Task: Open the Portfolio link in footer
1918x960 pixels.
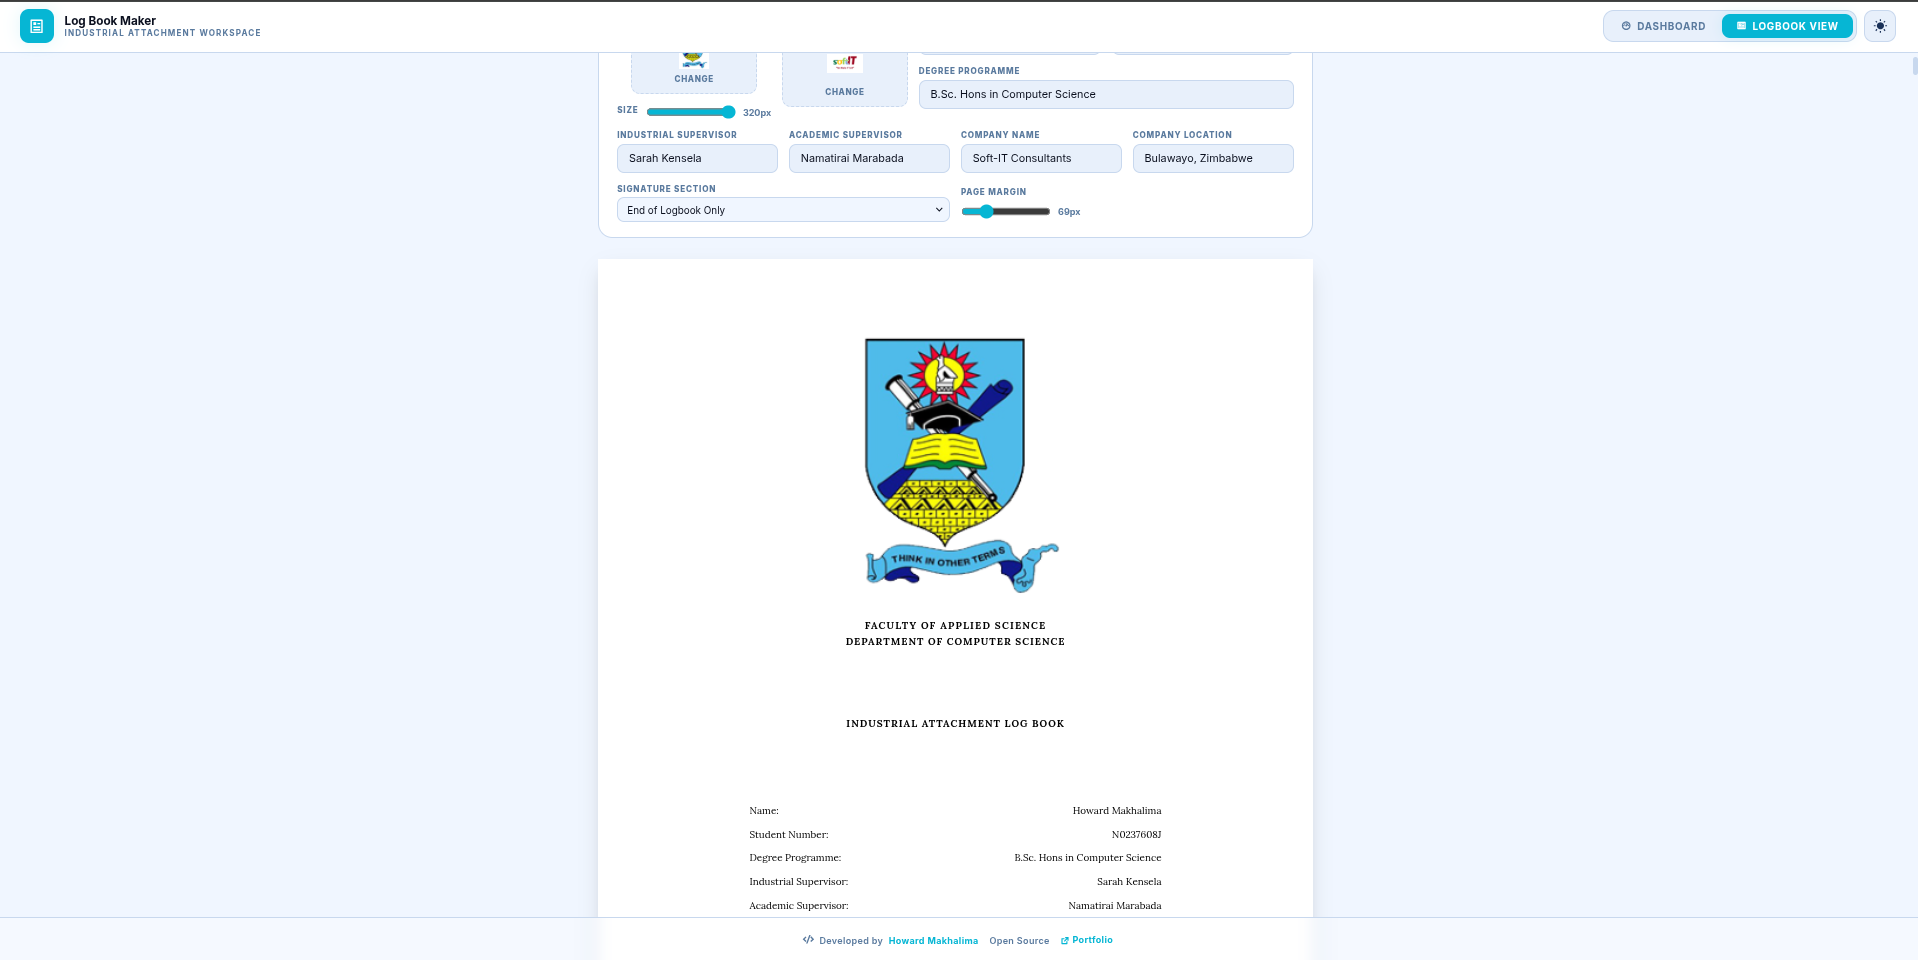Action: click(x=1086, y=940)
